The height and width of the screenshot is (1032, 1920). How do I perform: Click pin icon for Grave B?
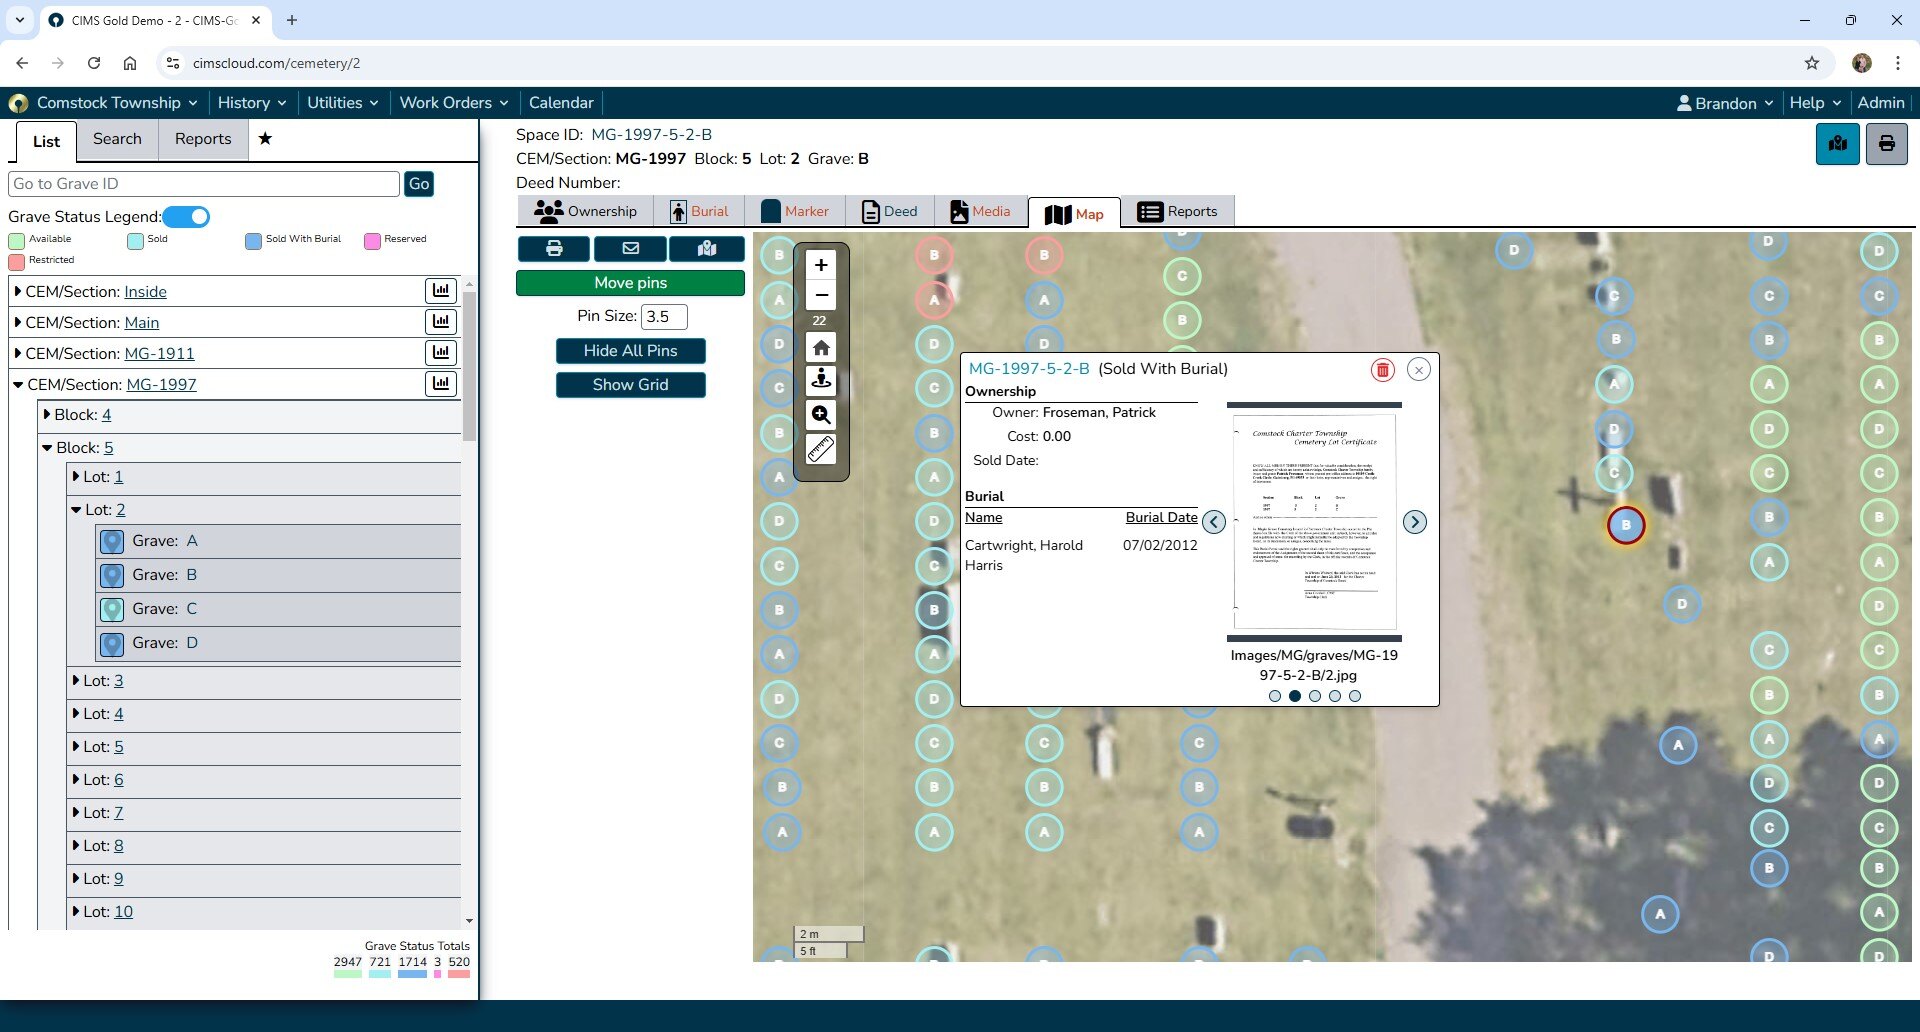coord(112,575)
